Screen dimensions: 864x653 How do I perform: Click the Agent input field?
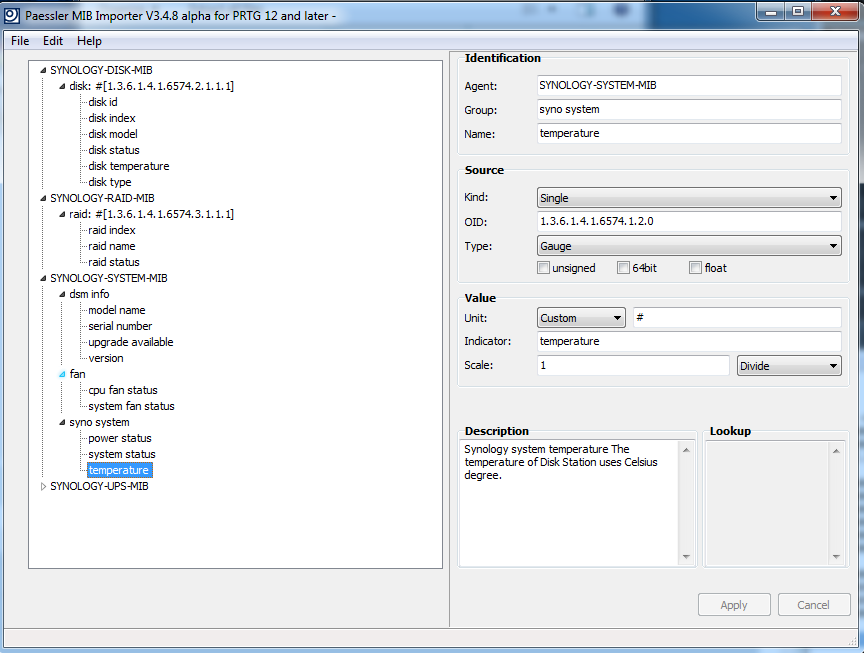click(x=689, y=85)
